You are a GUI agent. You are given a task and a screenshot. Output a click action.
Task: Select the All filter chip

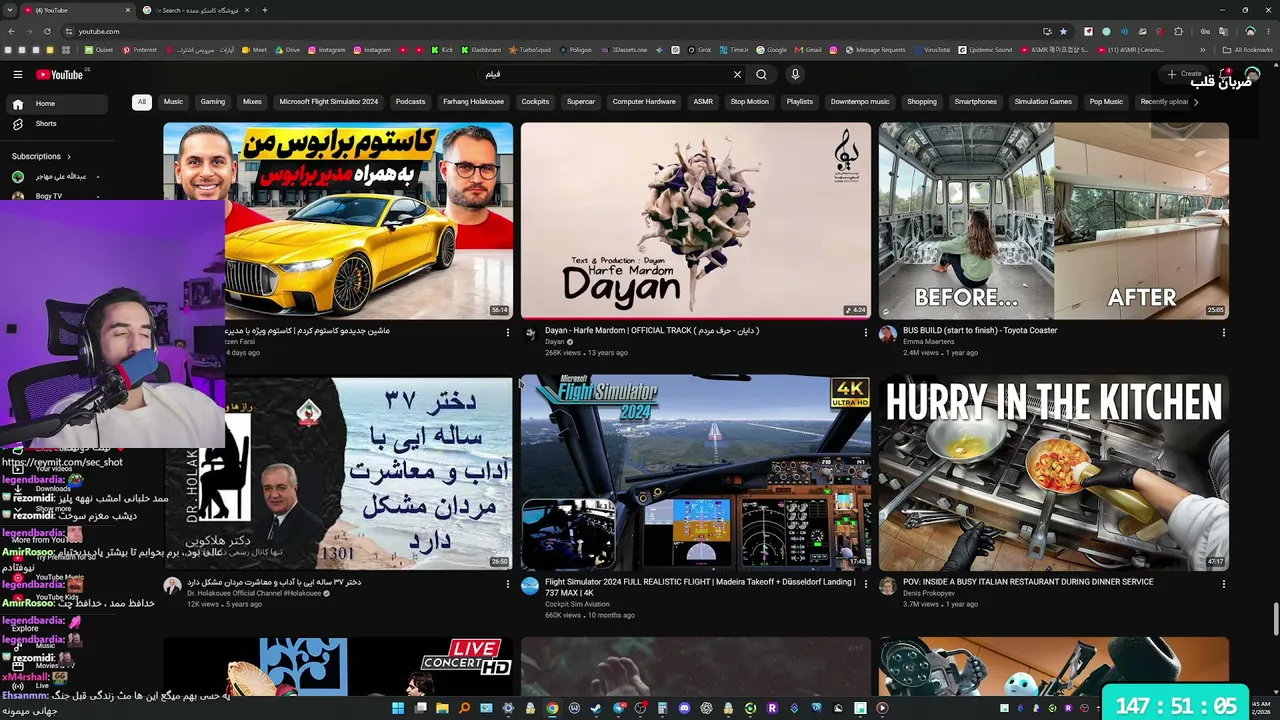[142, 102]
